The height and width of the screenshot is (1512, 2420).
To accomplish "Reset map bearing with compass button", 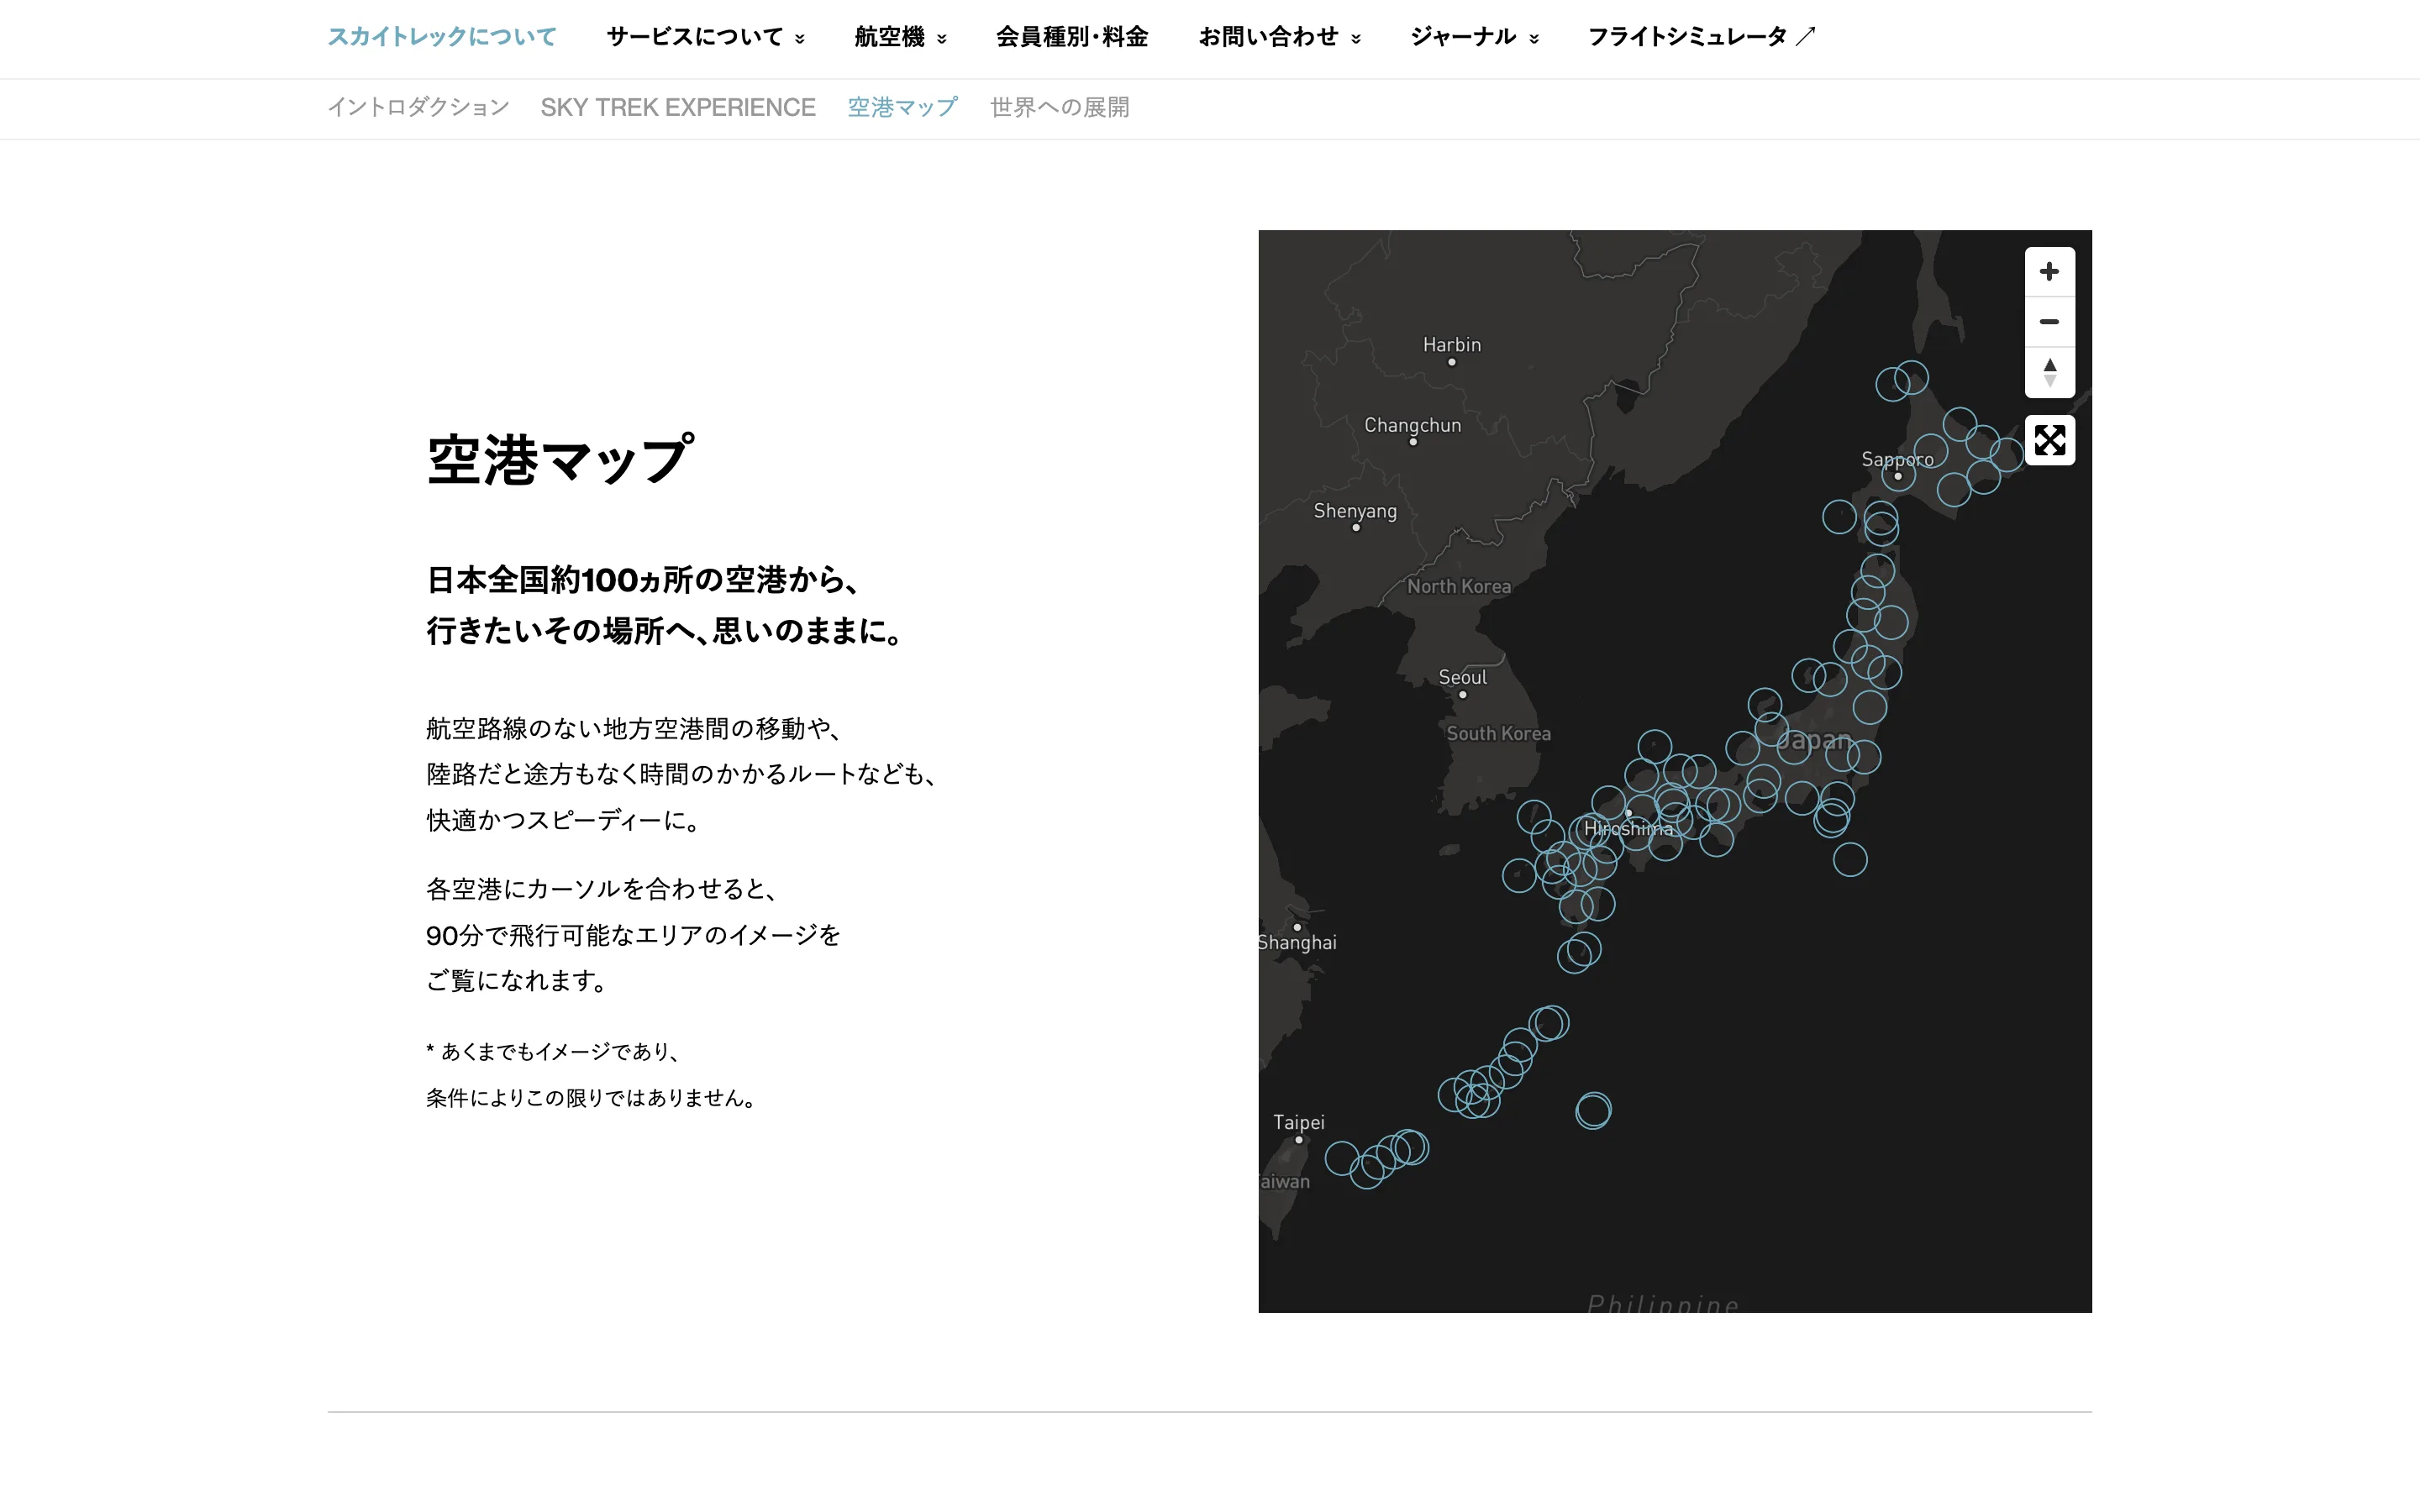I will (x=2049, y=372).
